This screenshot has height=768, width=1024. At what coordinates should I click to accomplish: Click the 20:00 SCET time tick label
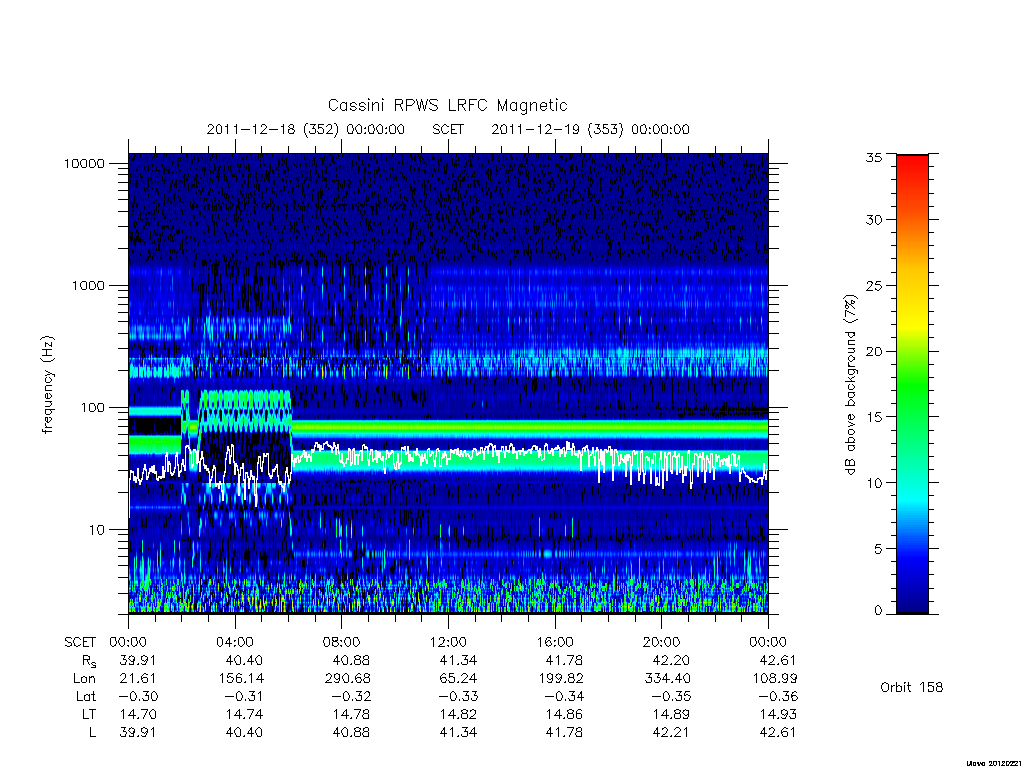point(662,642)
